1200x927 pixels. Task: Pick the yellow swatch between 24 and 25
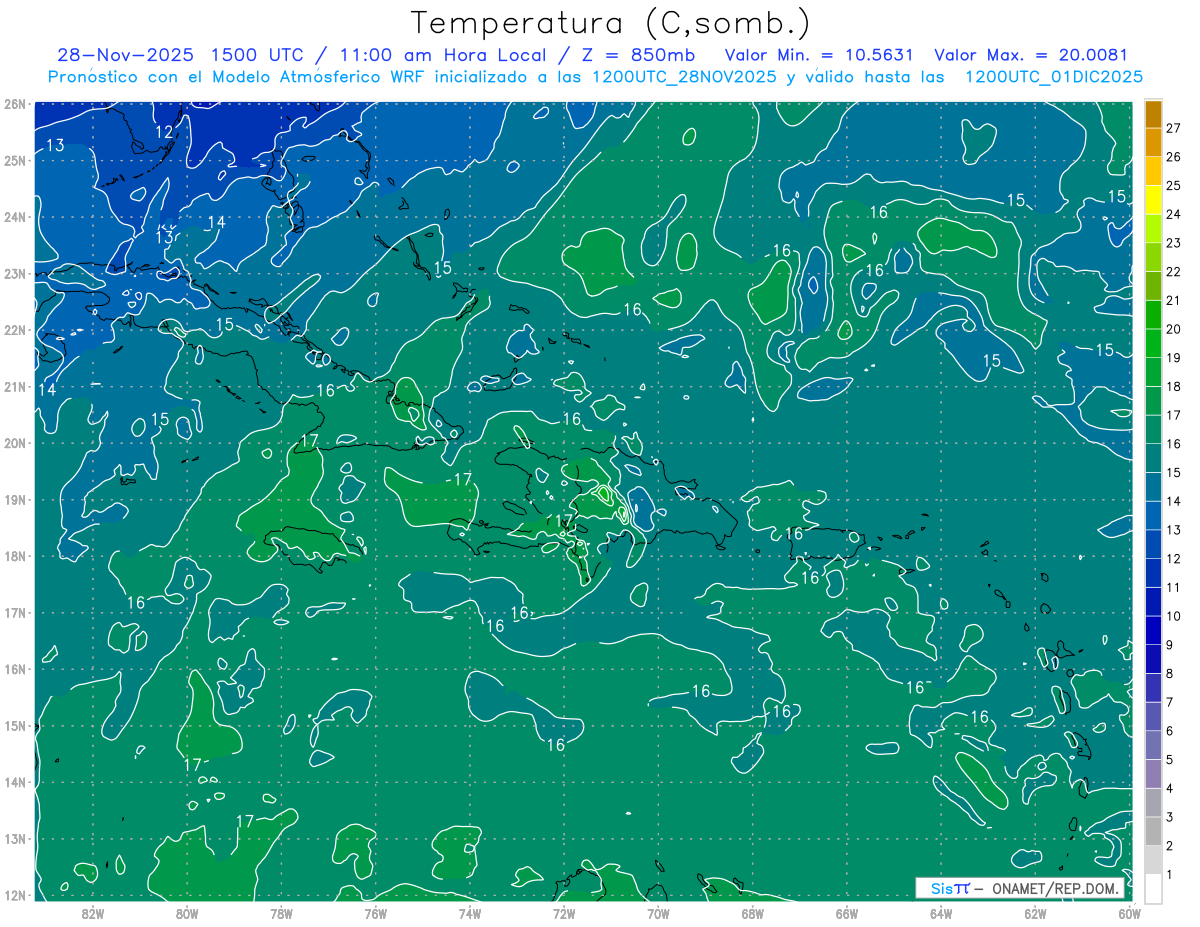[1153, 200]
